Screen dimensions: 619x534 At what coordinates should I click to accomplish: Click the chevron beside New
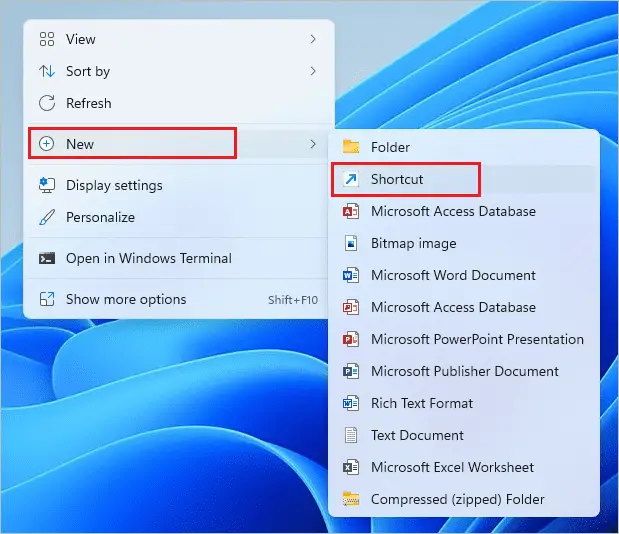coord(313,144)
